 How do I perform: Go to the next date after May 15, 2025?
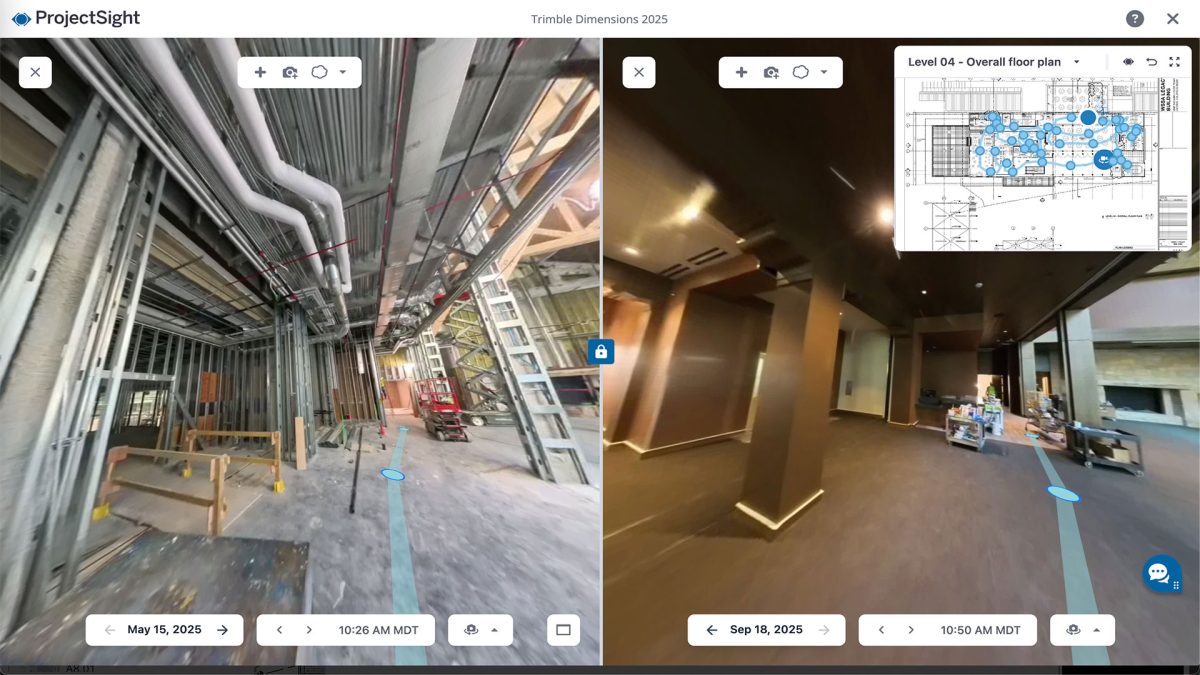pos(221,629)
